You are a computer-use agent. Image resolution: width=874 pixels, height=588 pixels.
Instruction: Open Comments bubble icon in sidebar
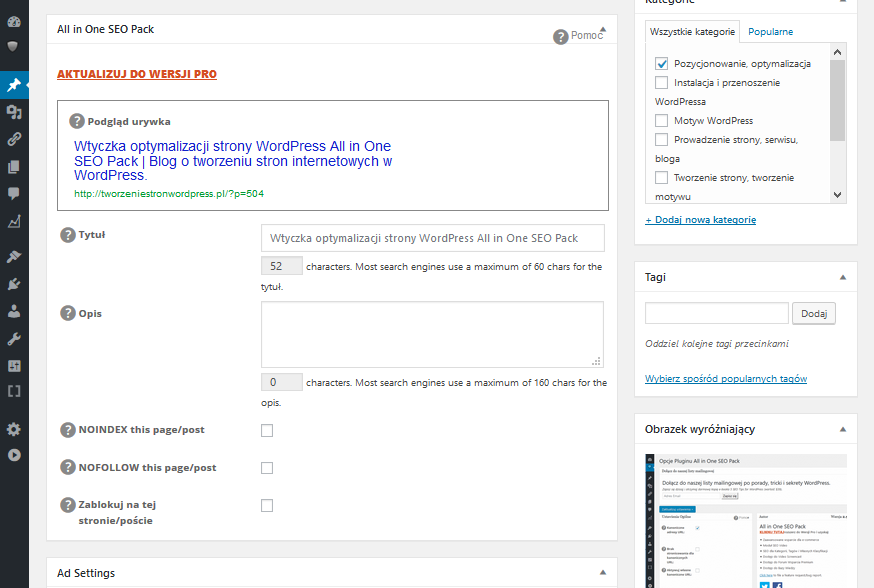14,193
